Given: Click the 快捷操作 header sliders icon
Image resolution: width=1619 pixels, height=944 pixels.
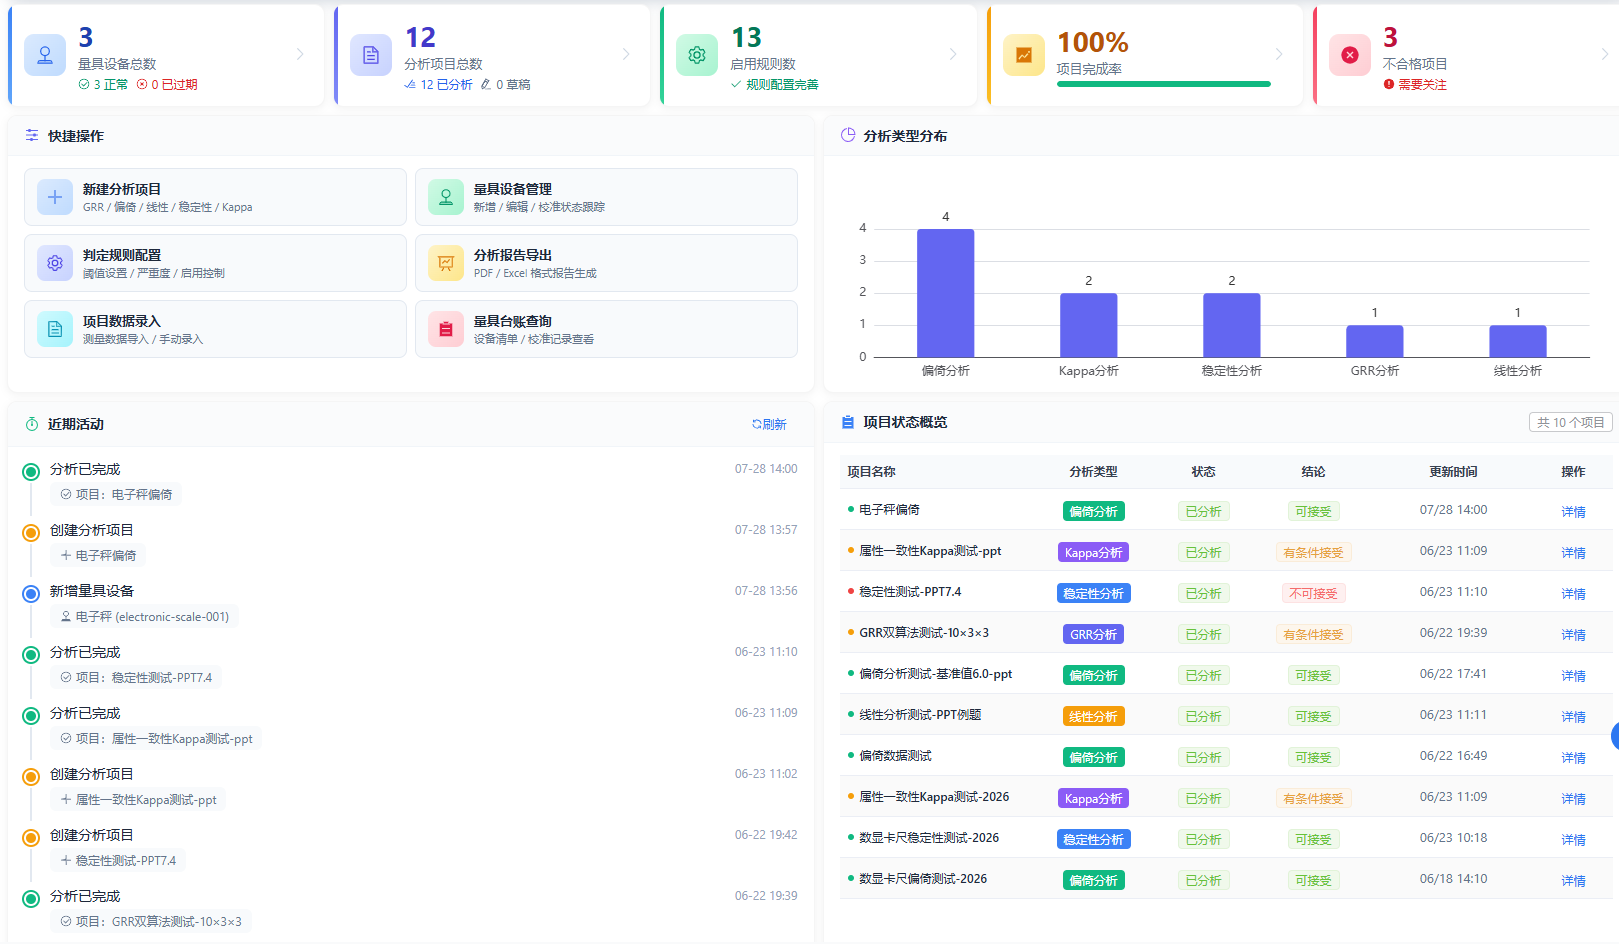Looking at the screenshot, I should [32, 135].
